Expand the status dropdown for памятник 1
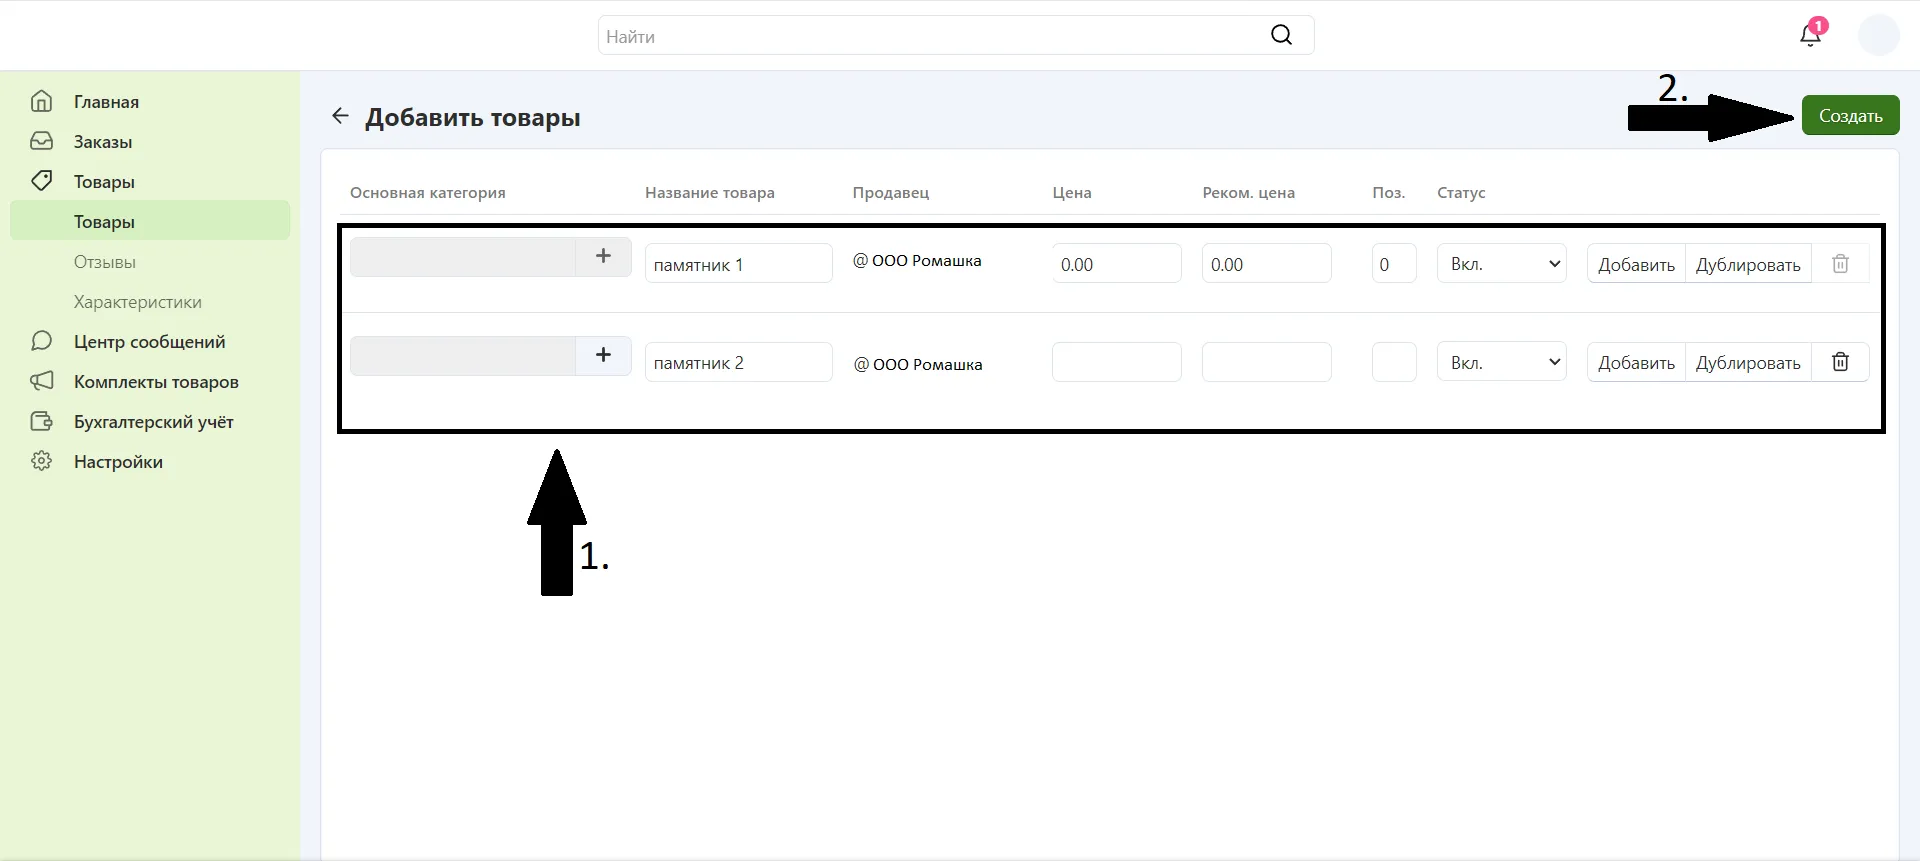Viewport: 1920px width, 861px height. [x=1501, y=264]
